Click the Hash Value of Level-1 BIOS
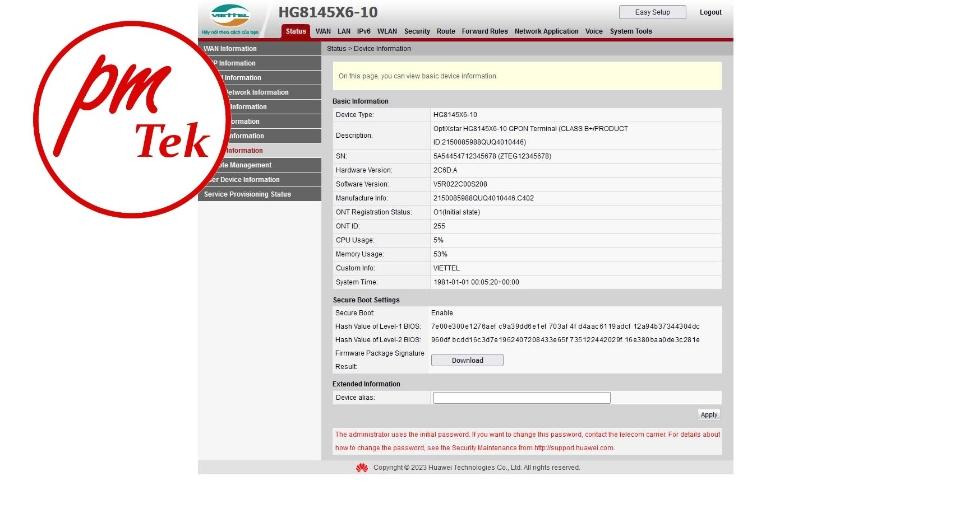 point(565,326)
